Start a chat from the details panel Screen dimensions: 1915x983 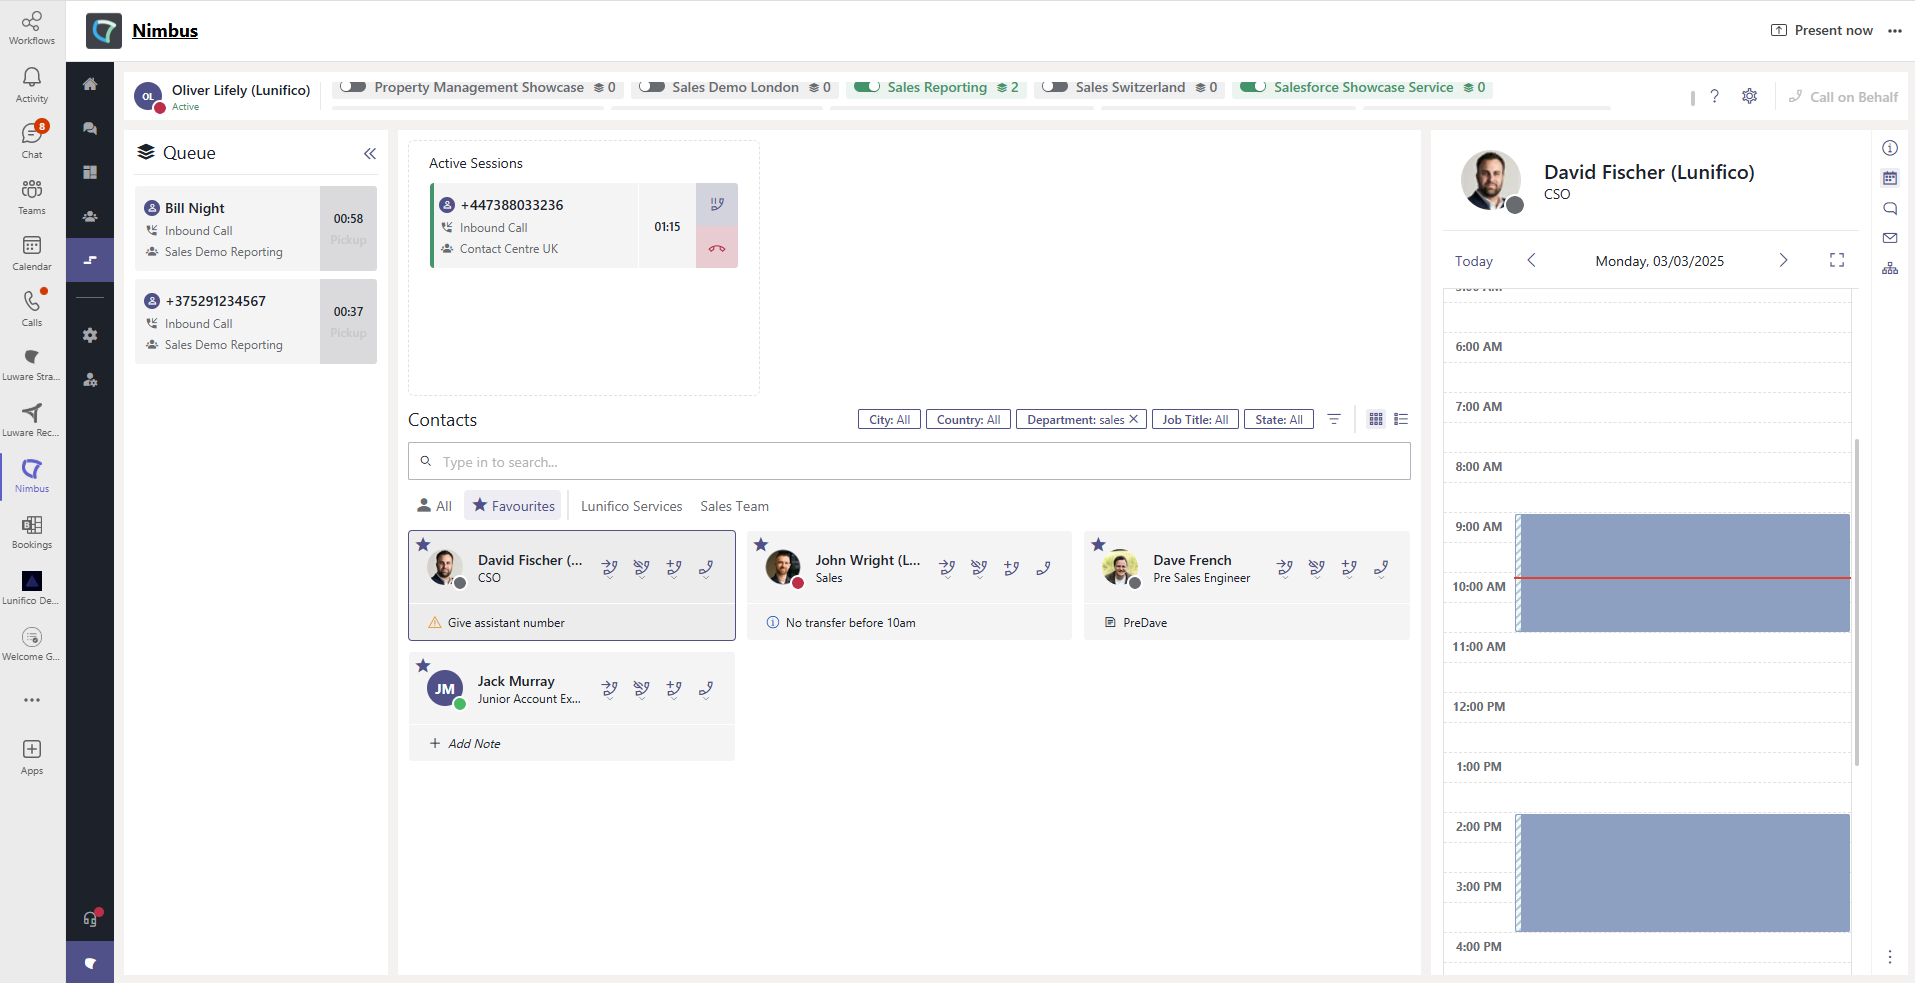(1889, 208)
